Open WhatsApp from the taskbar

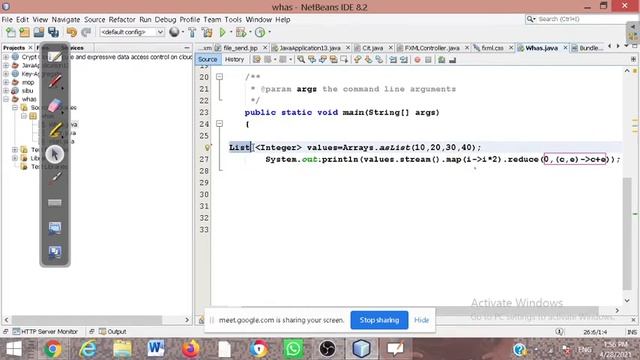293,349
